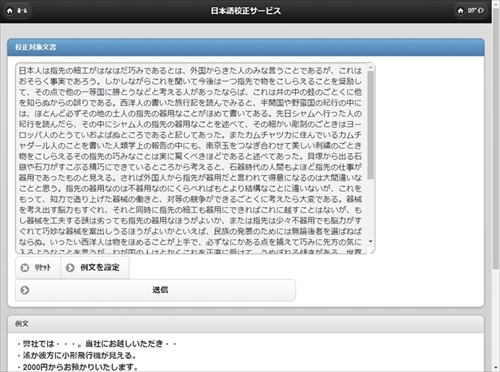Click the house icon in header left
This screenshot has width=500, height=372.
10,11
